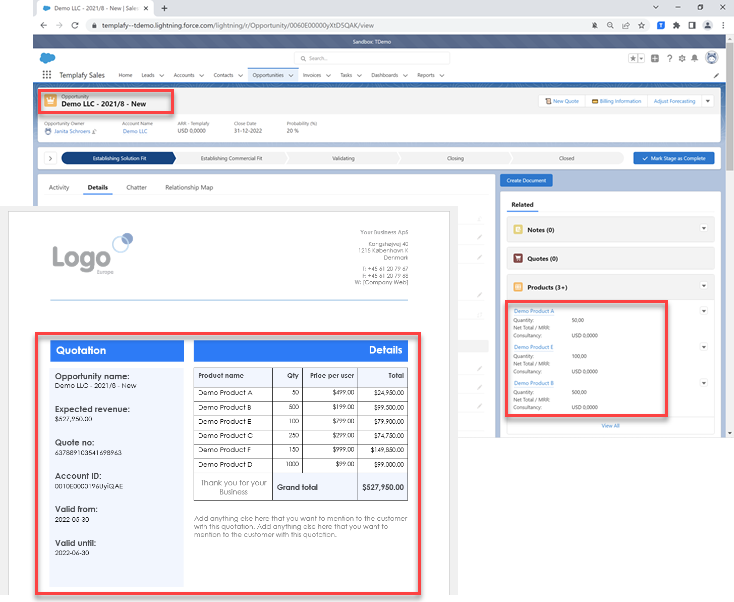Image resolution: width=734 pixels, height=602 pixels.
Task: Open the Demo LLC account link
Action: tap(135, 132)
